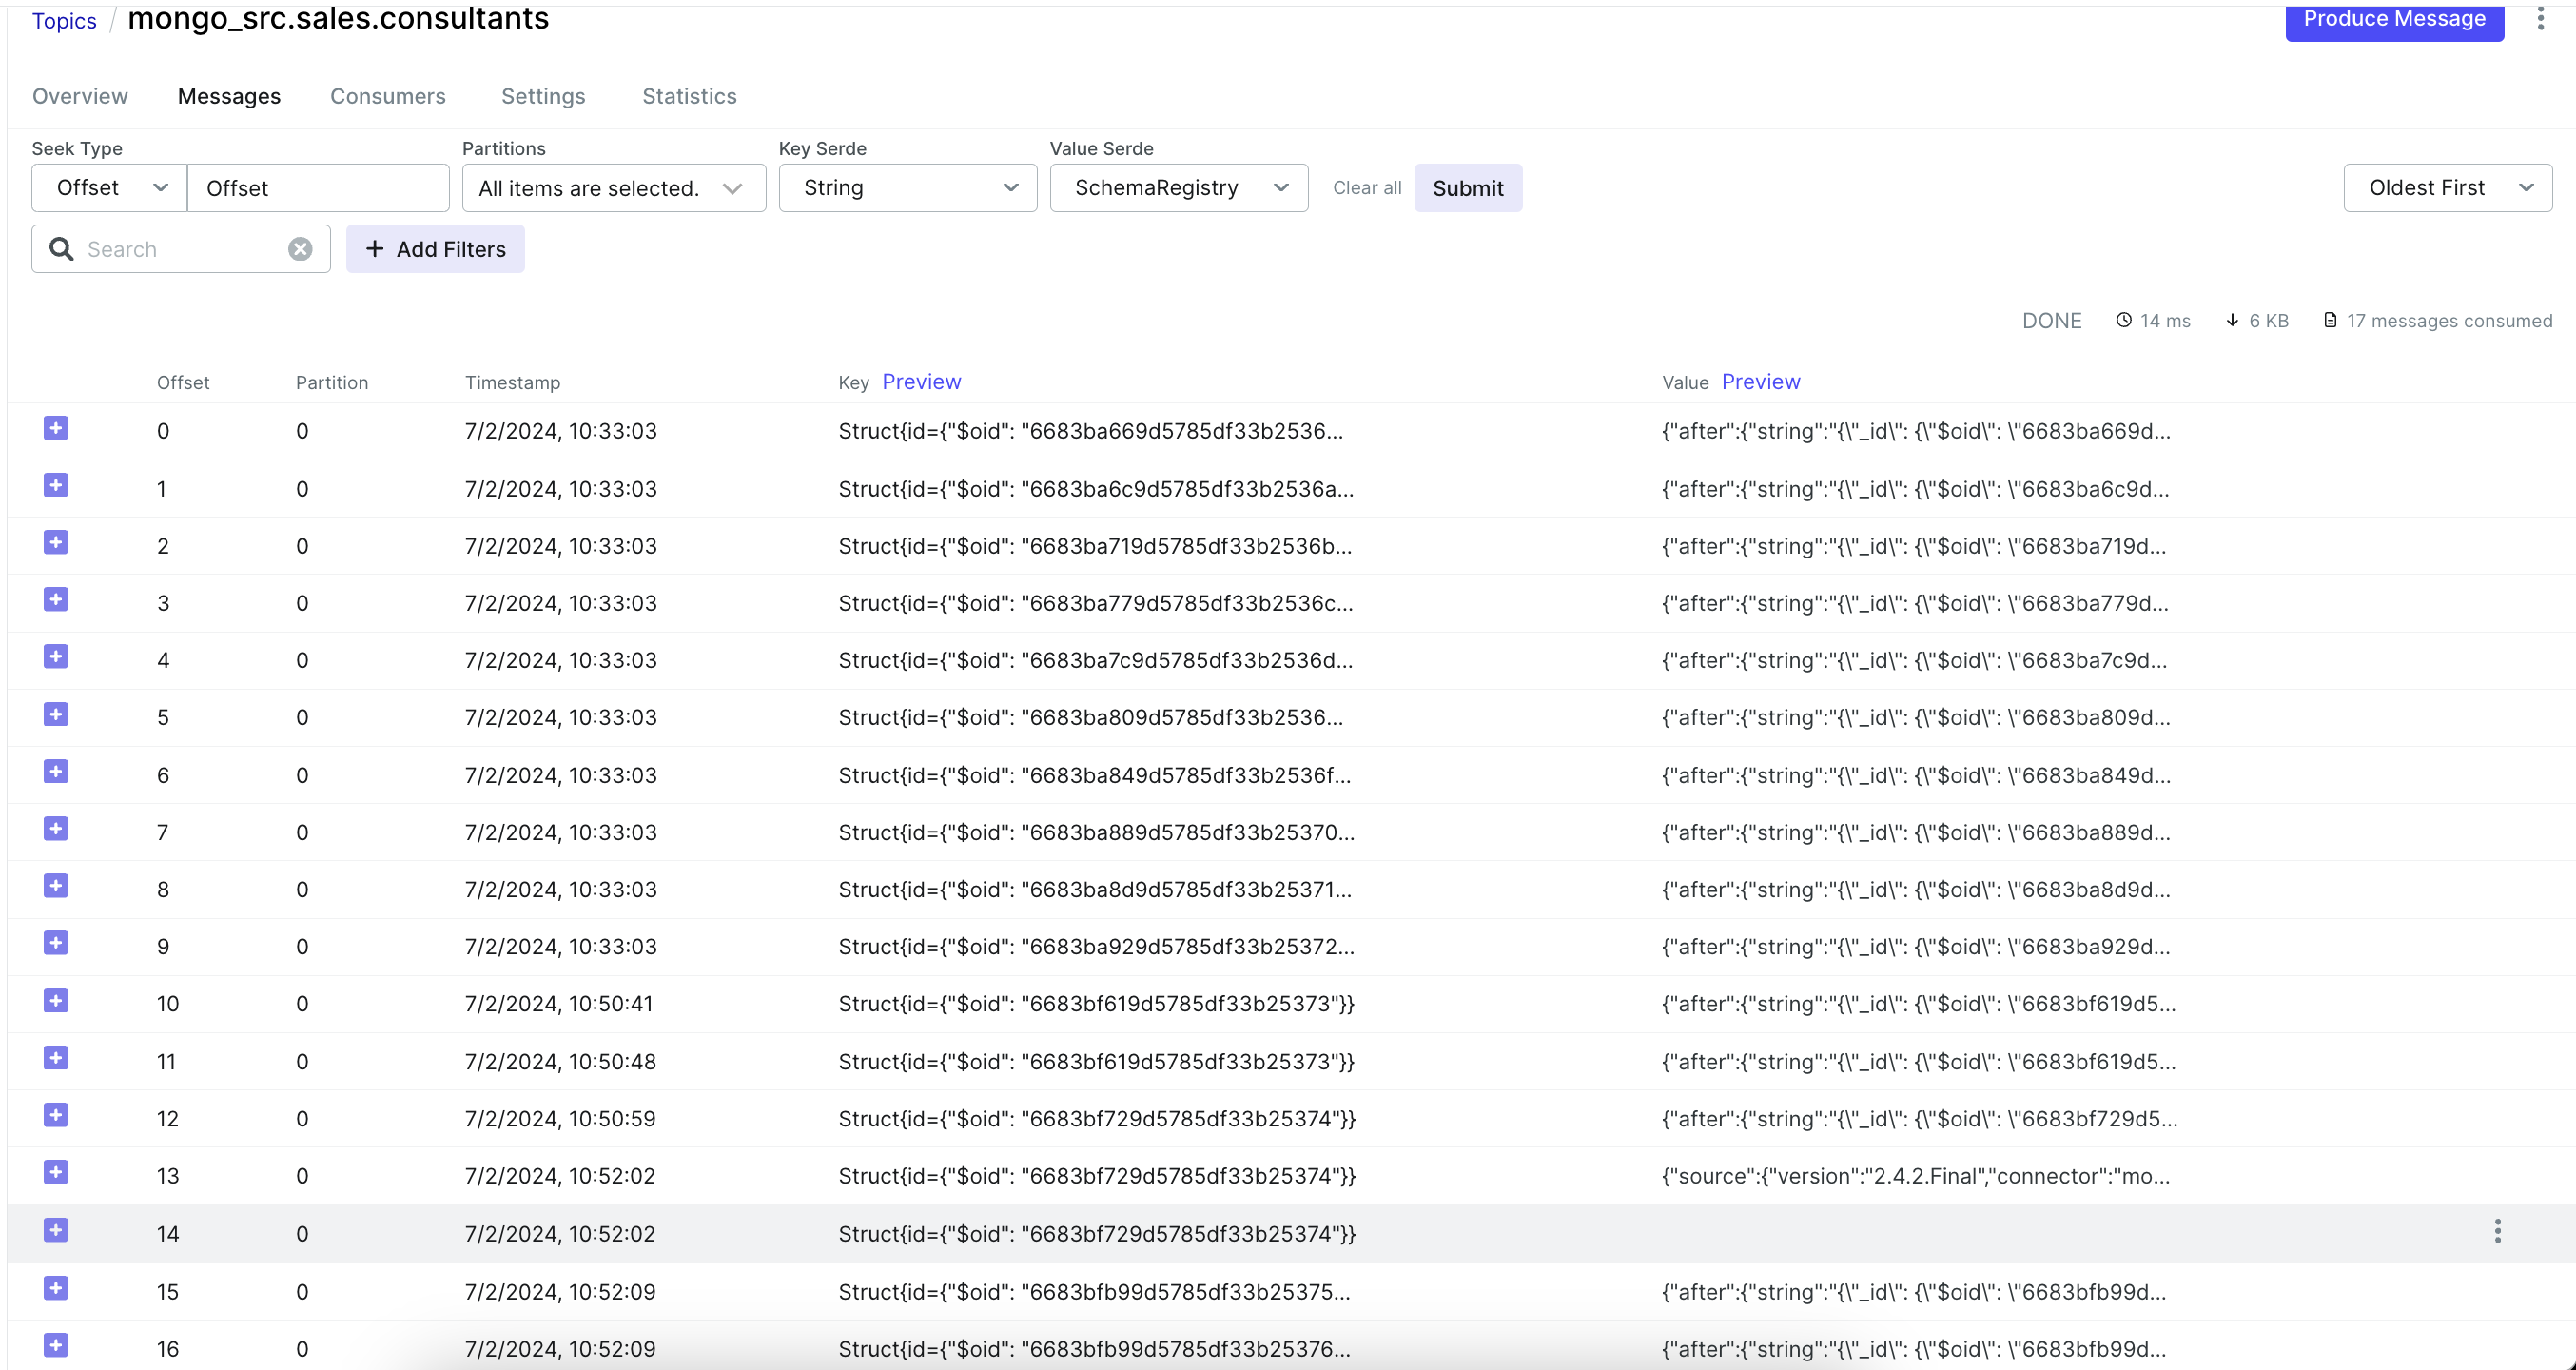This screenshot has width=2576, height=1370.
Task: Click the plus icon for offset 10
Action: coord(56,1001)
